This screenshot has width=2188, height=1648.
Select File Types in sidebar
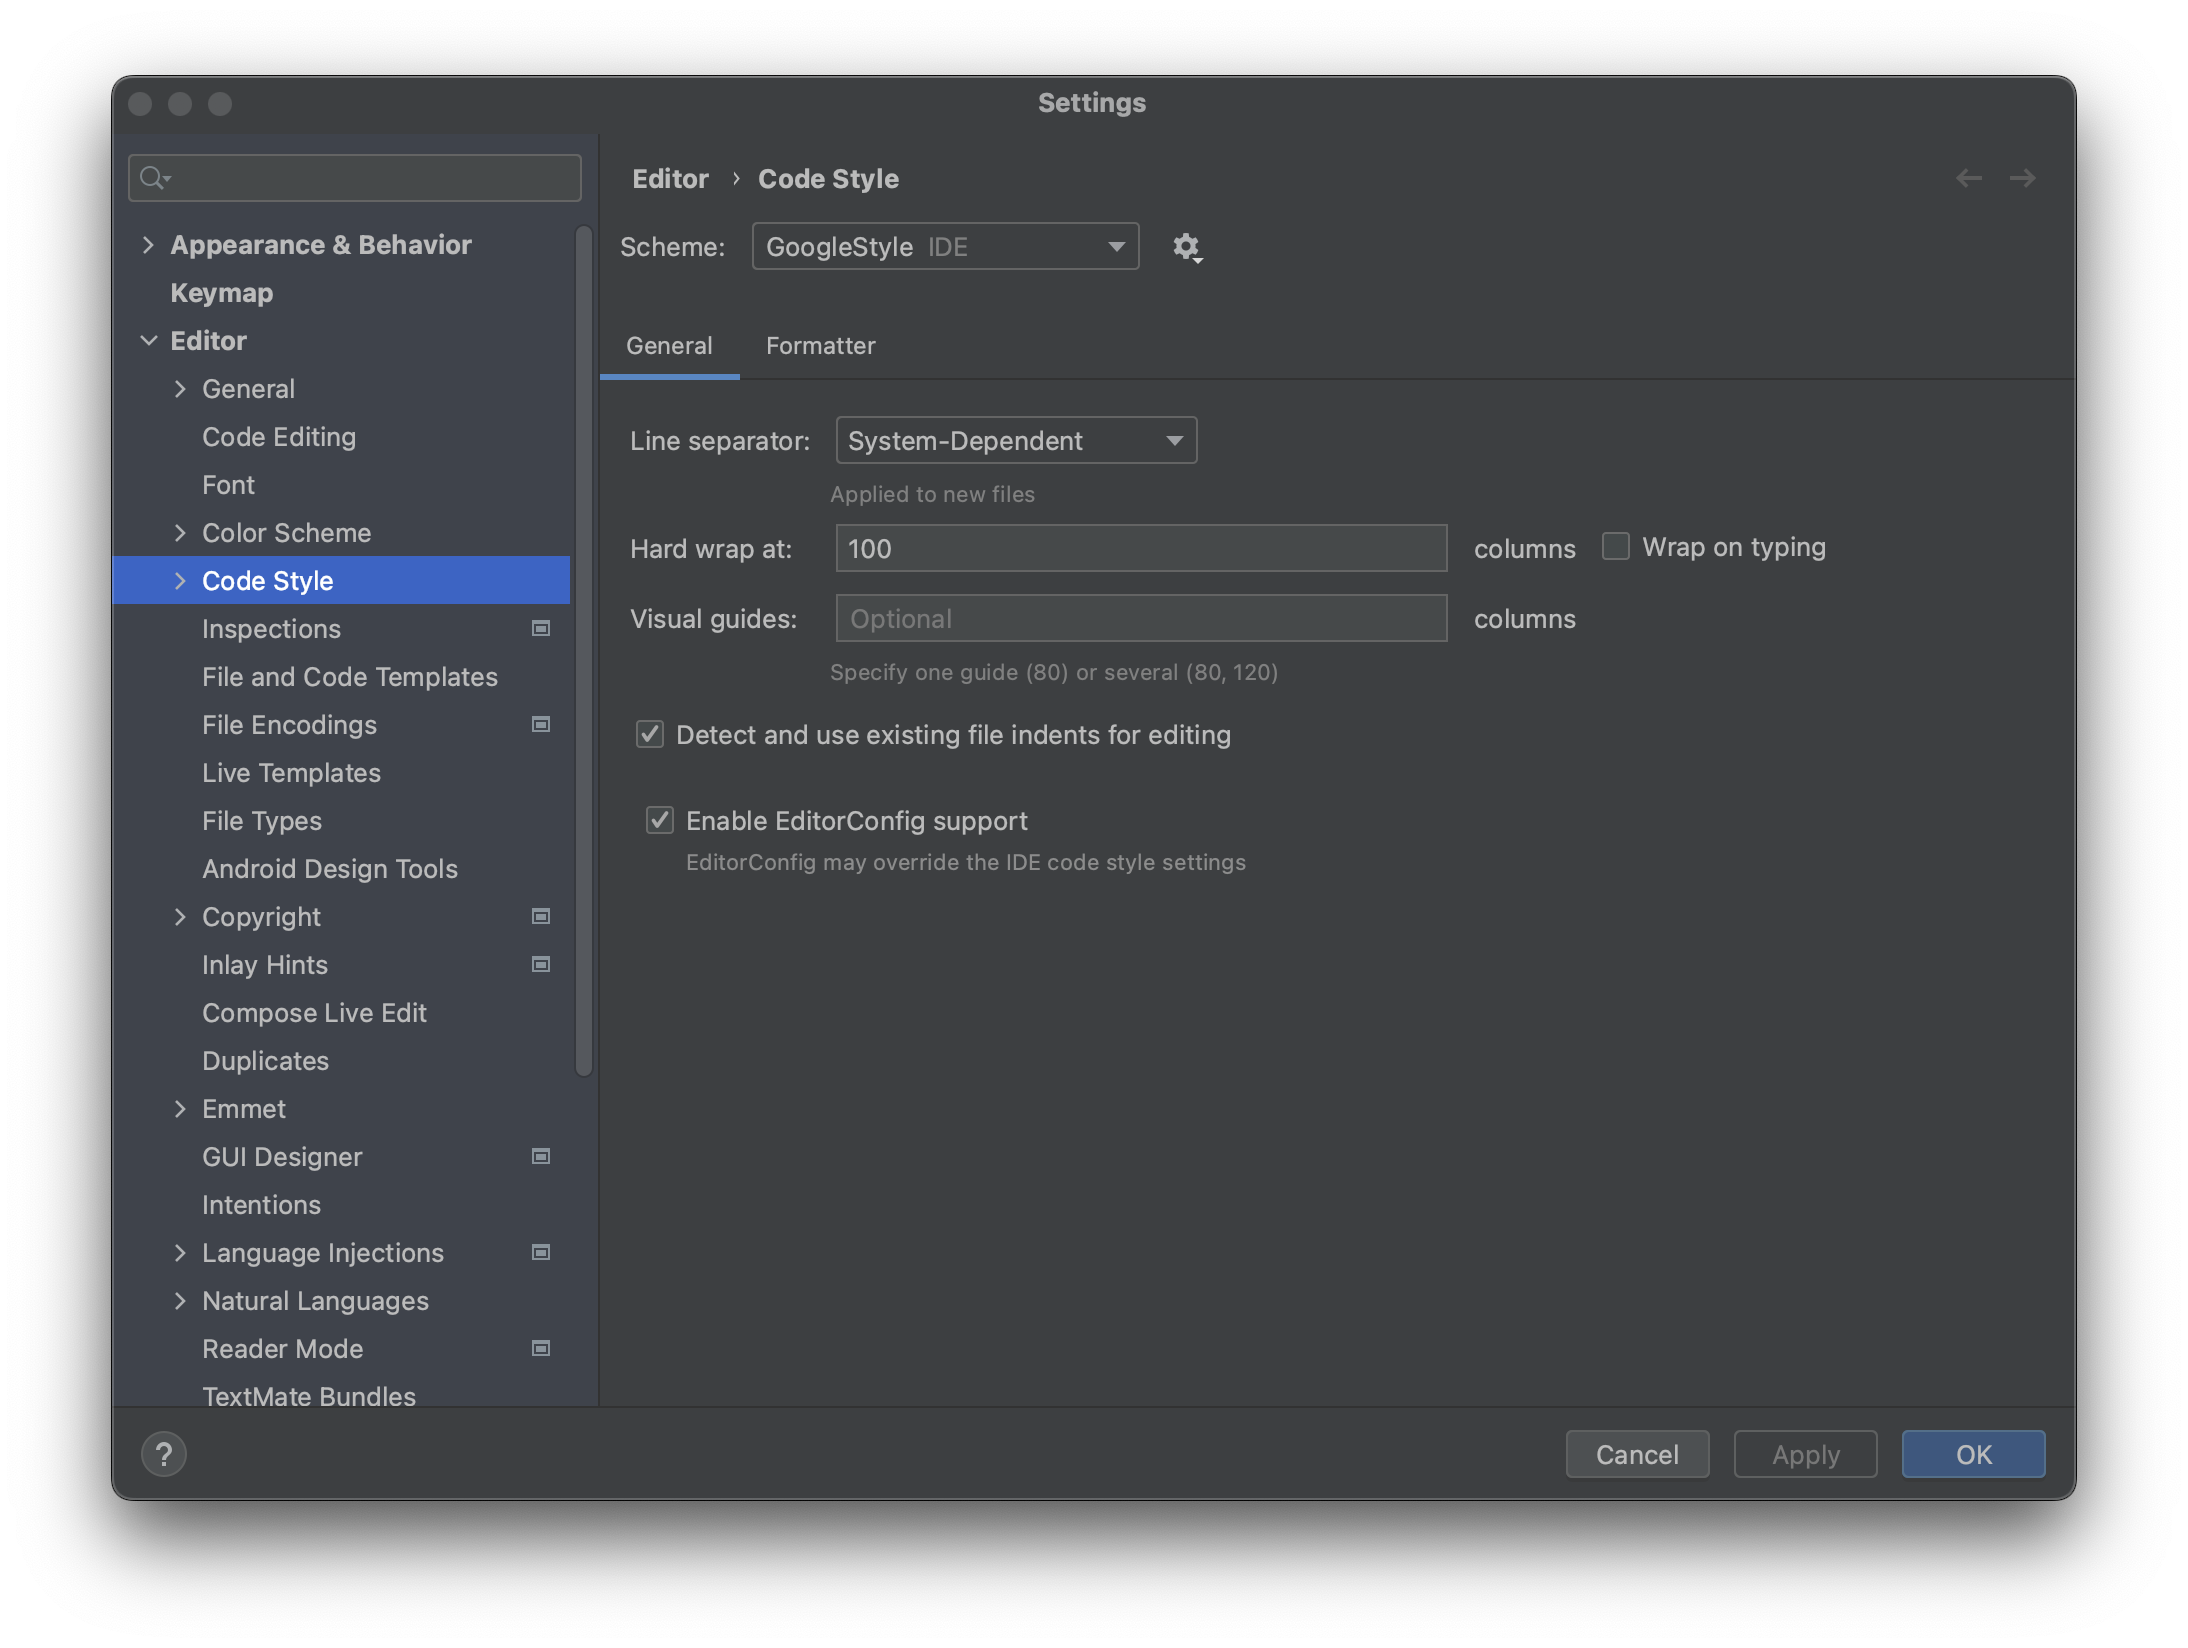[261, 820]
